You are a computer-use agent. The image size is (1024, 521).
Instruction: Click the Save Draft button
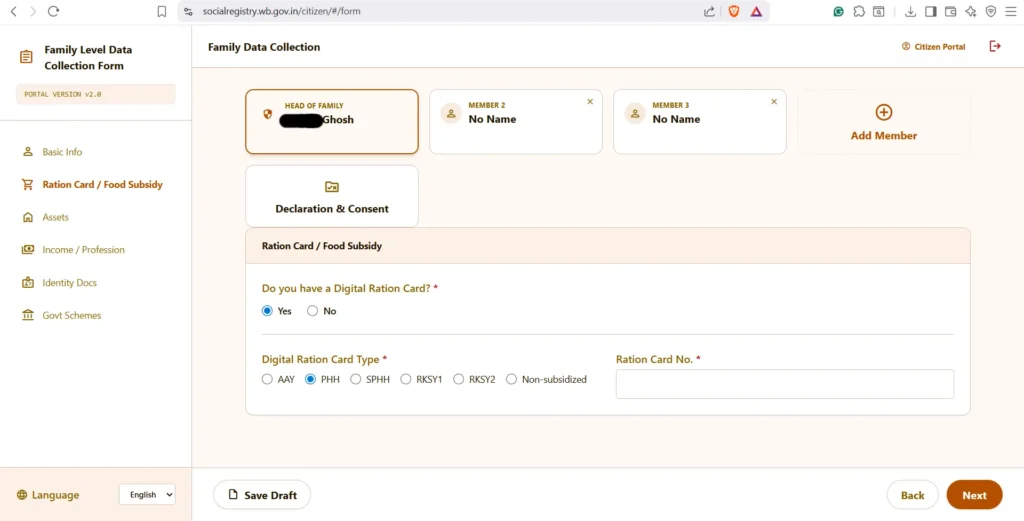click(x=262, y=495)
